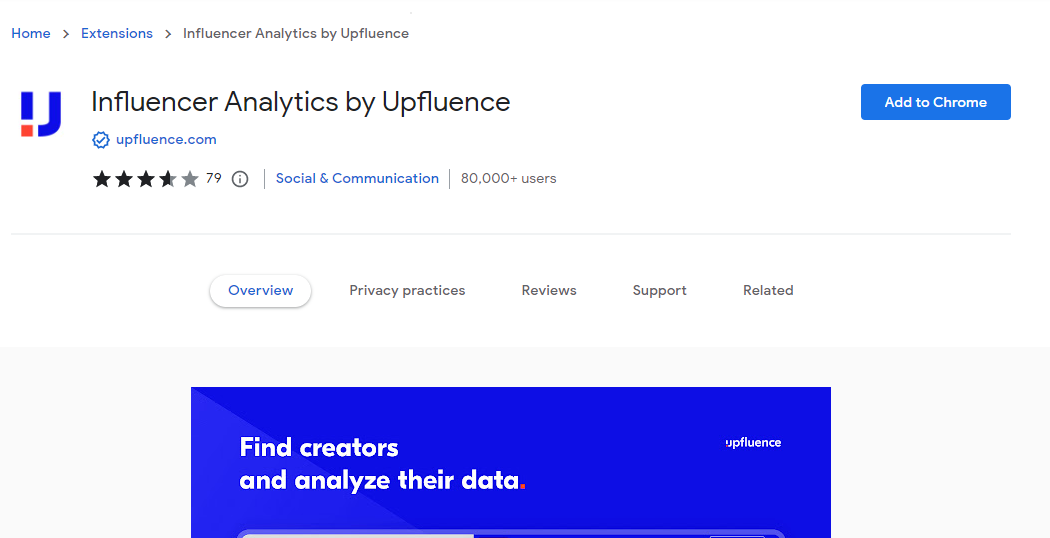The width and height of the screenshot is (1050, 538).
Task: Click the Upfluence extension logo icon
Action: coord(41,114)
